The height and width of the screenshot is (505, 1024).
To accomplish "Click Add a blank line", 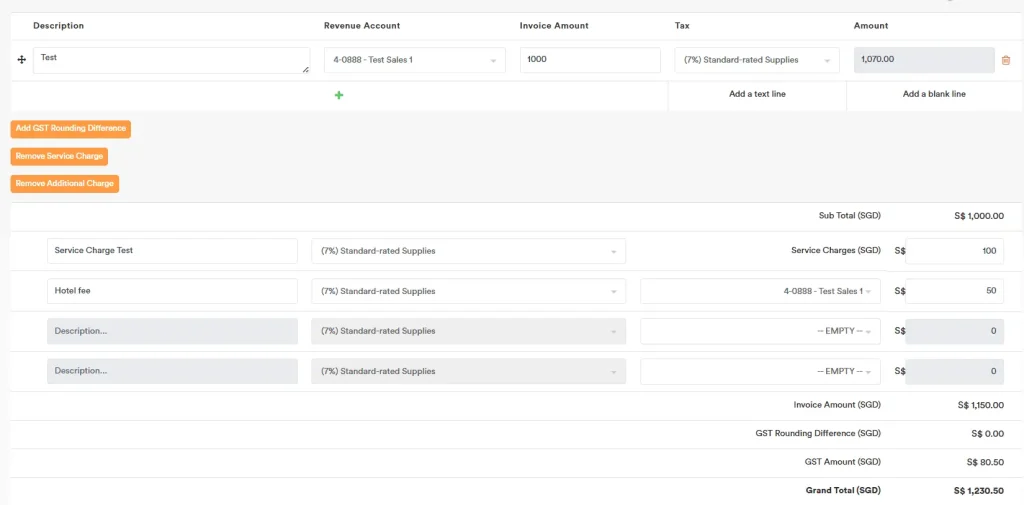I will tap(934, 94).
